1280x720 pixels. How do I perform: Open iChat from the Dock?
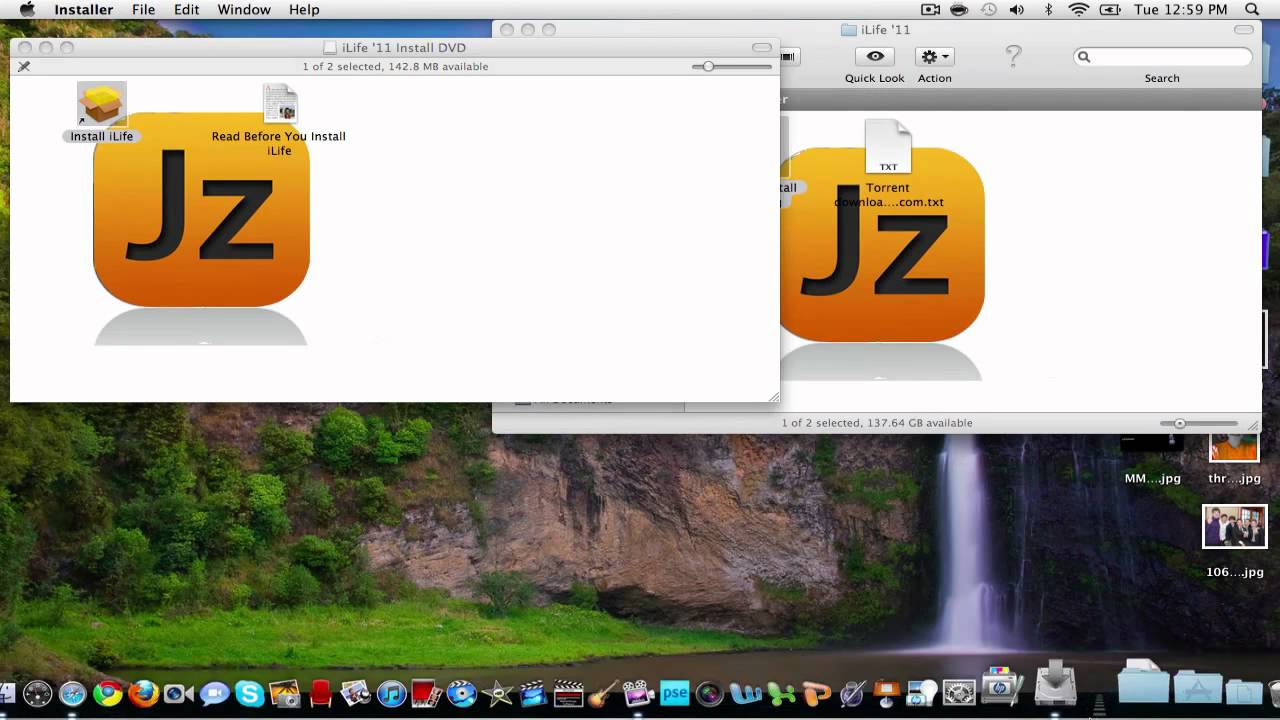214,694
